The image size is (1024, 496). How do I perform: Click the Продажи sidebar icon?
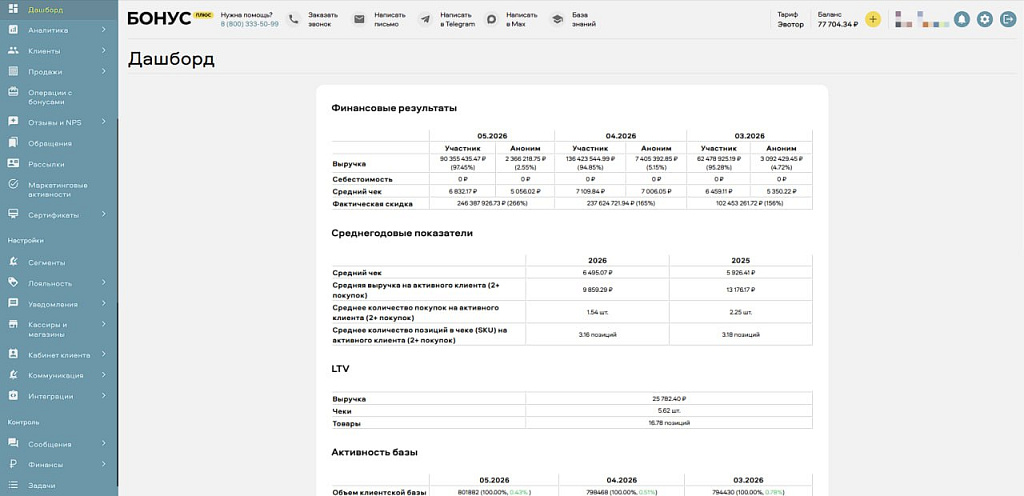[13, 71]
